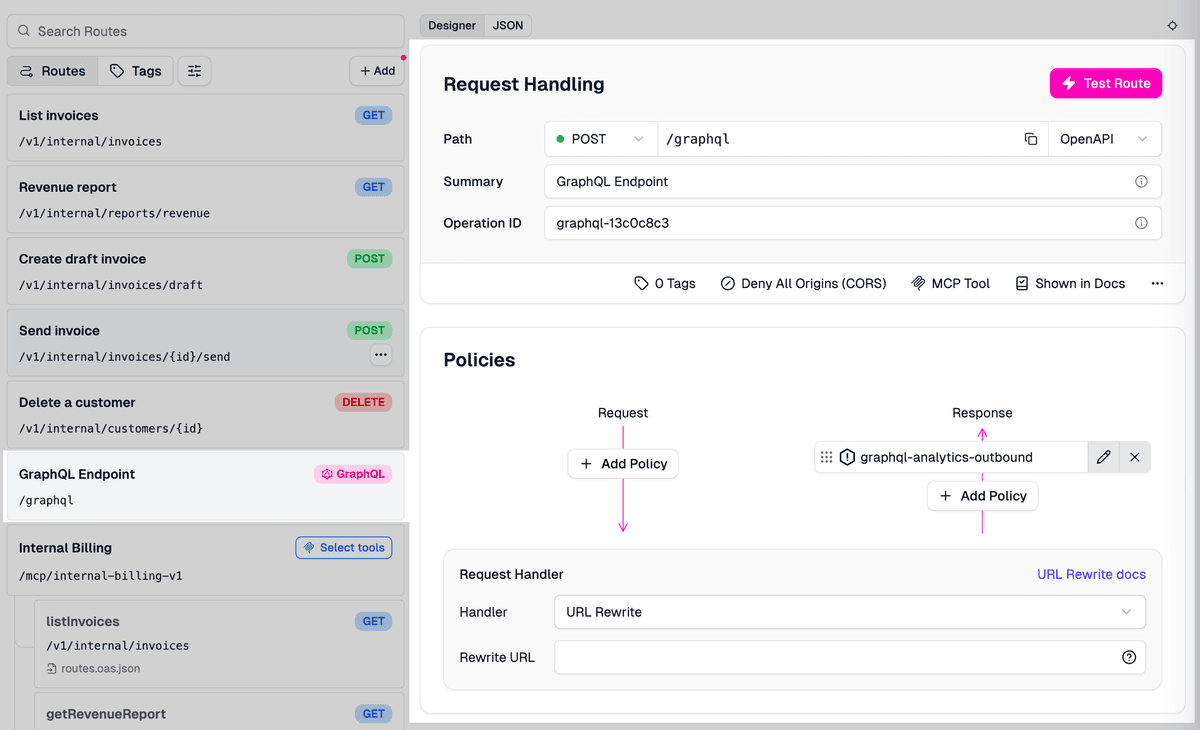Open the 0 Tags tag option
1200x730 pixels.
pyautogui.click(x=665, y=283)
